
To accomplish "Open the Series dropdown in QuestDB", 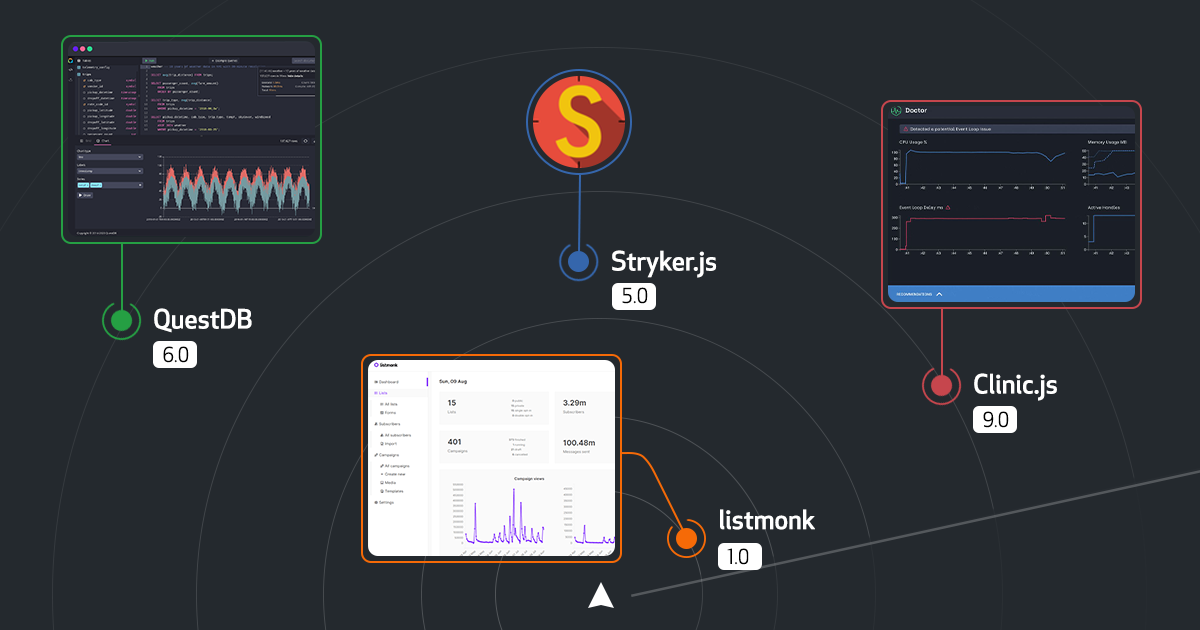I will click(110, 185).
